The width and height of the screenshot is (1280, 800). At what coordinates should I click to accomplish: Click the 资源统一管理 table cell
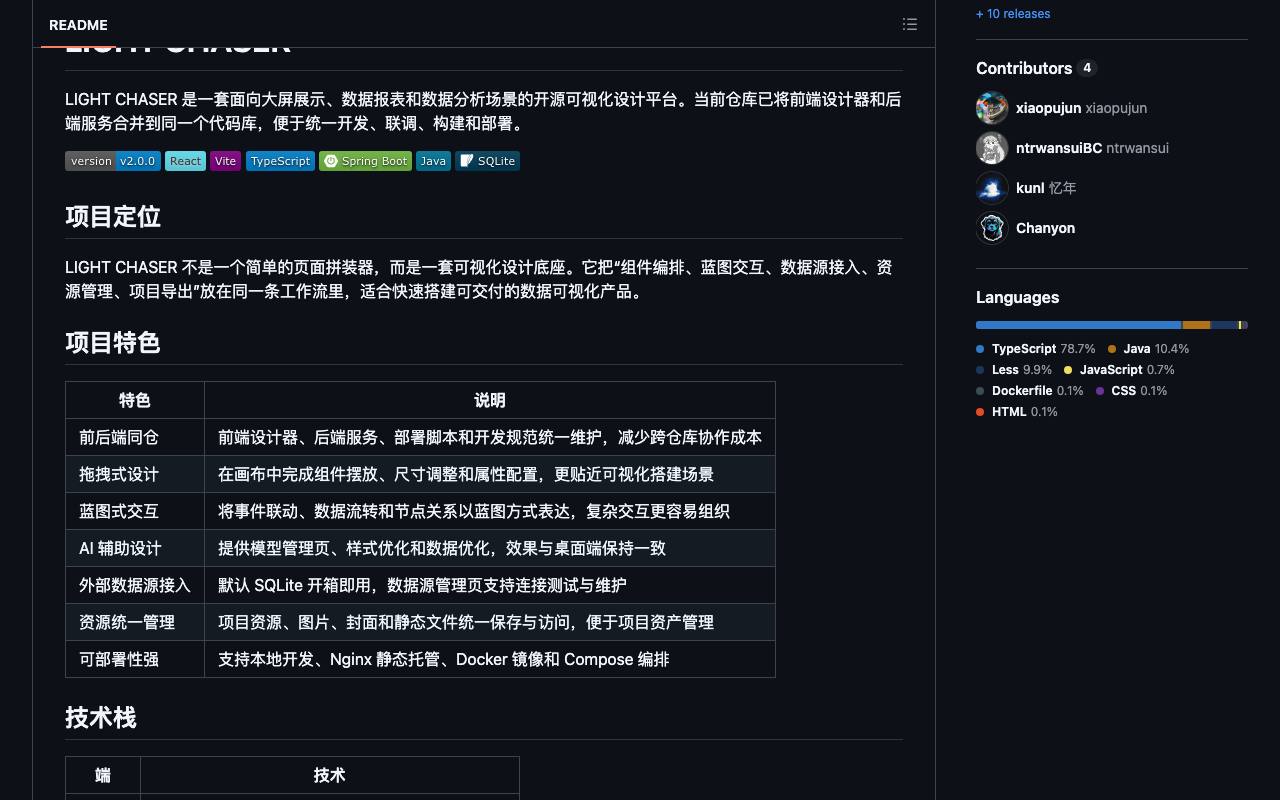tap(135, 622)
